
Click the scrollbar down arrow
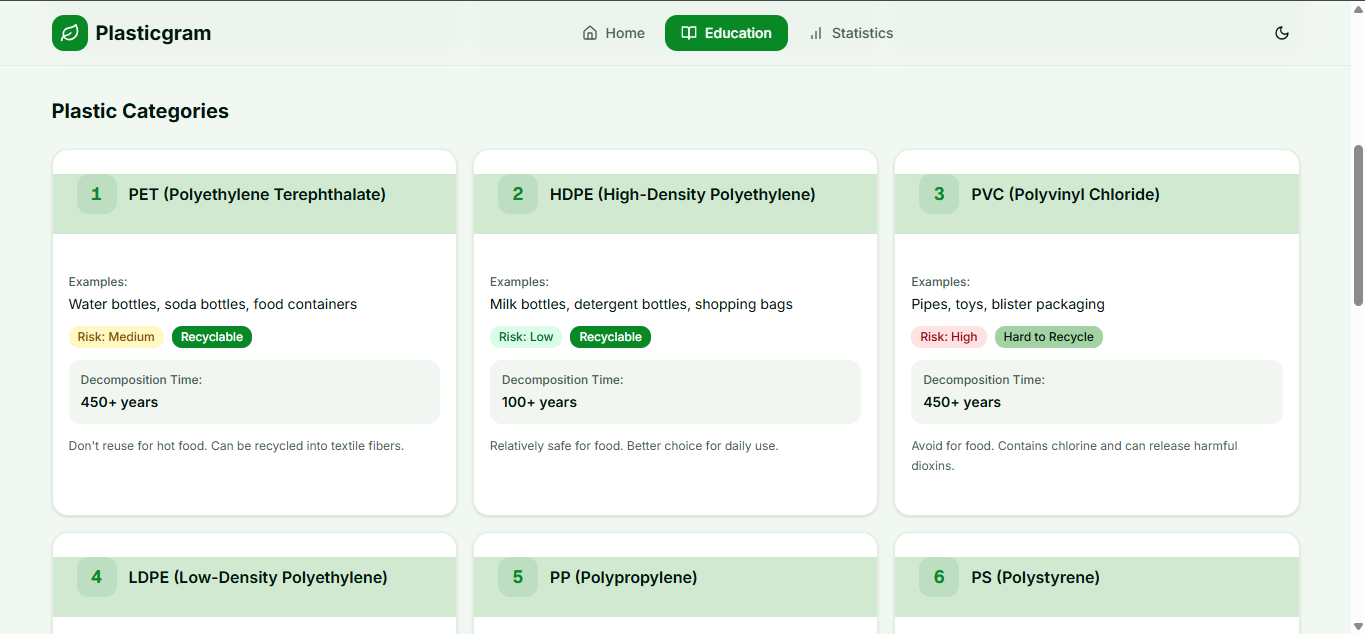[1358, 626]
